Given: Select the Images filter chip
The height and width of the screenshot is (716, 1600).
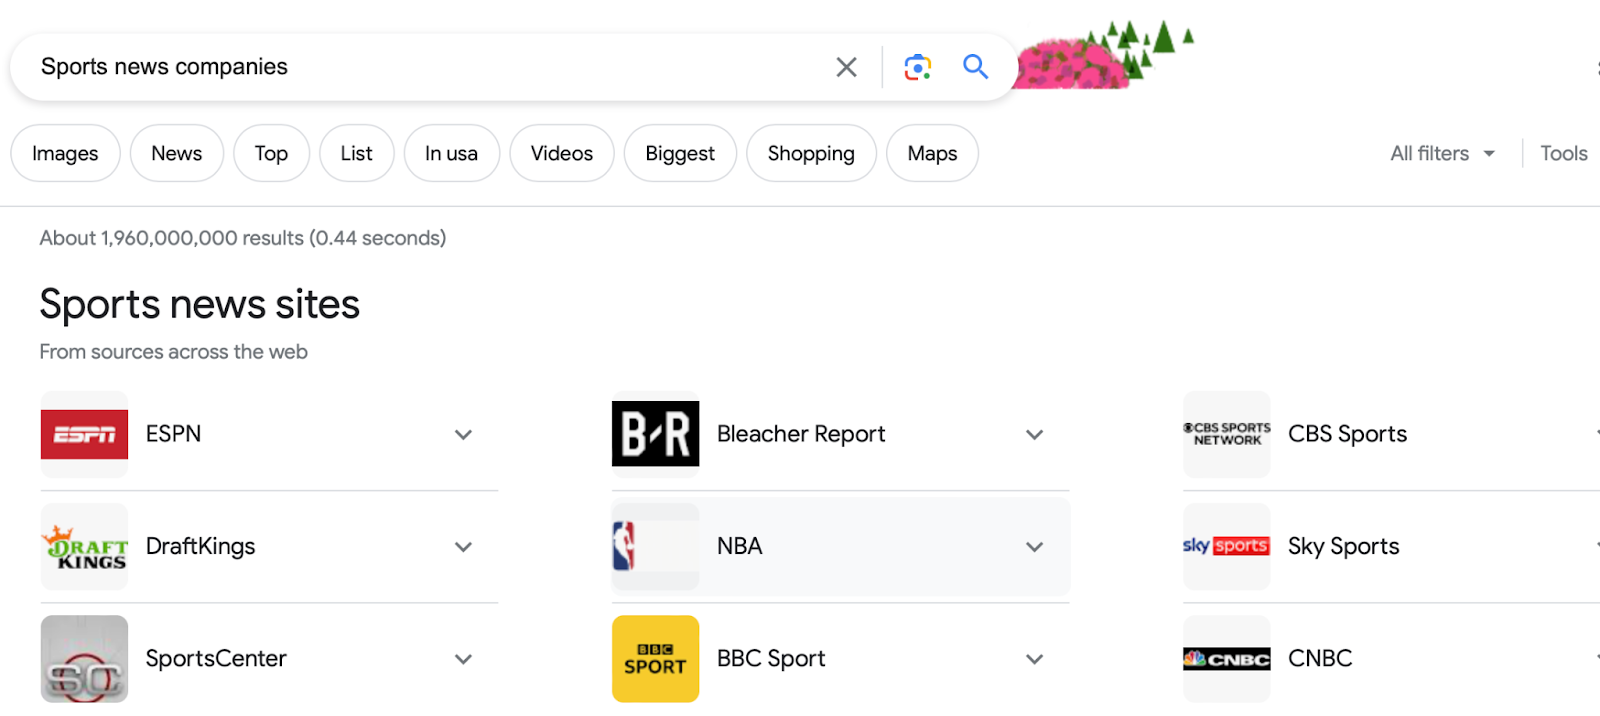Looking at the screenshot, I should tap(65, 153).
